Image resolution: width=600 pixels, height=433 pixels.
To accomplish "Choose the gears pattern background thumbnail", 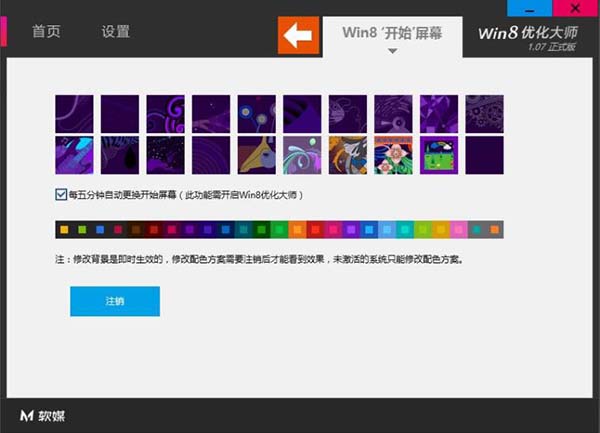I will pyautogui.click(x=484, y=114).
